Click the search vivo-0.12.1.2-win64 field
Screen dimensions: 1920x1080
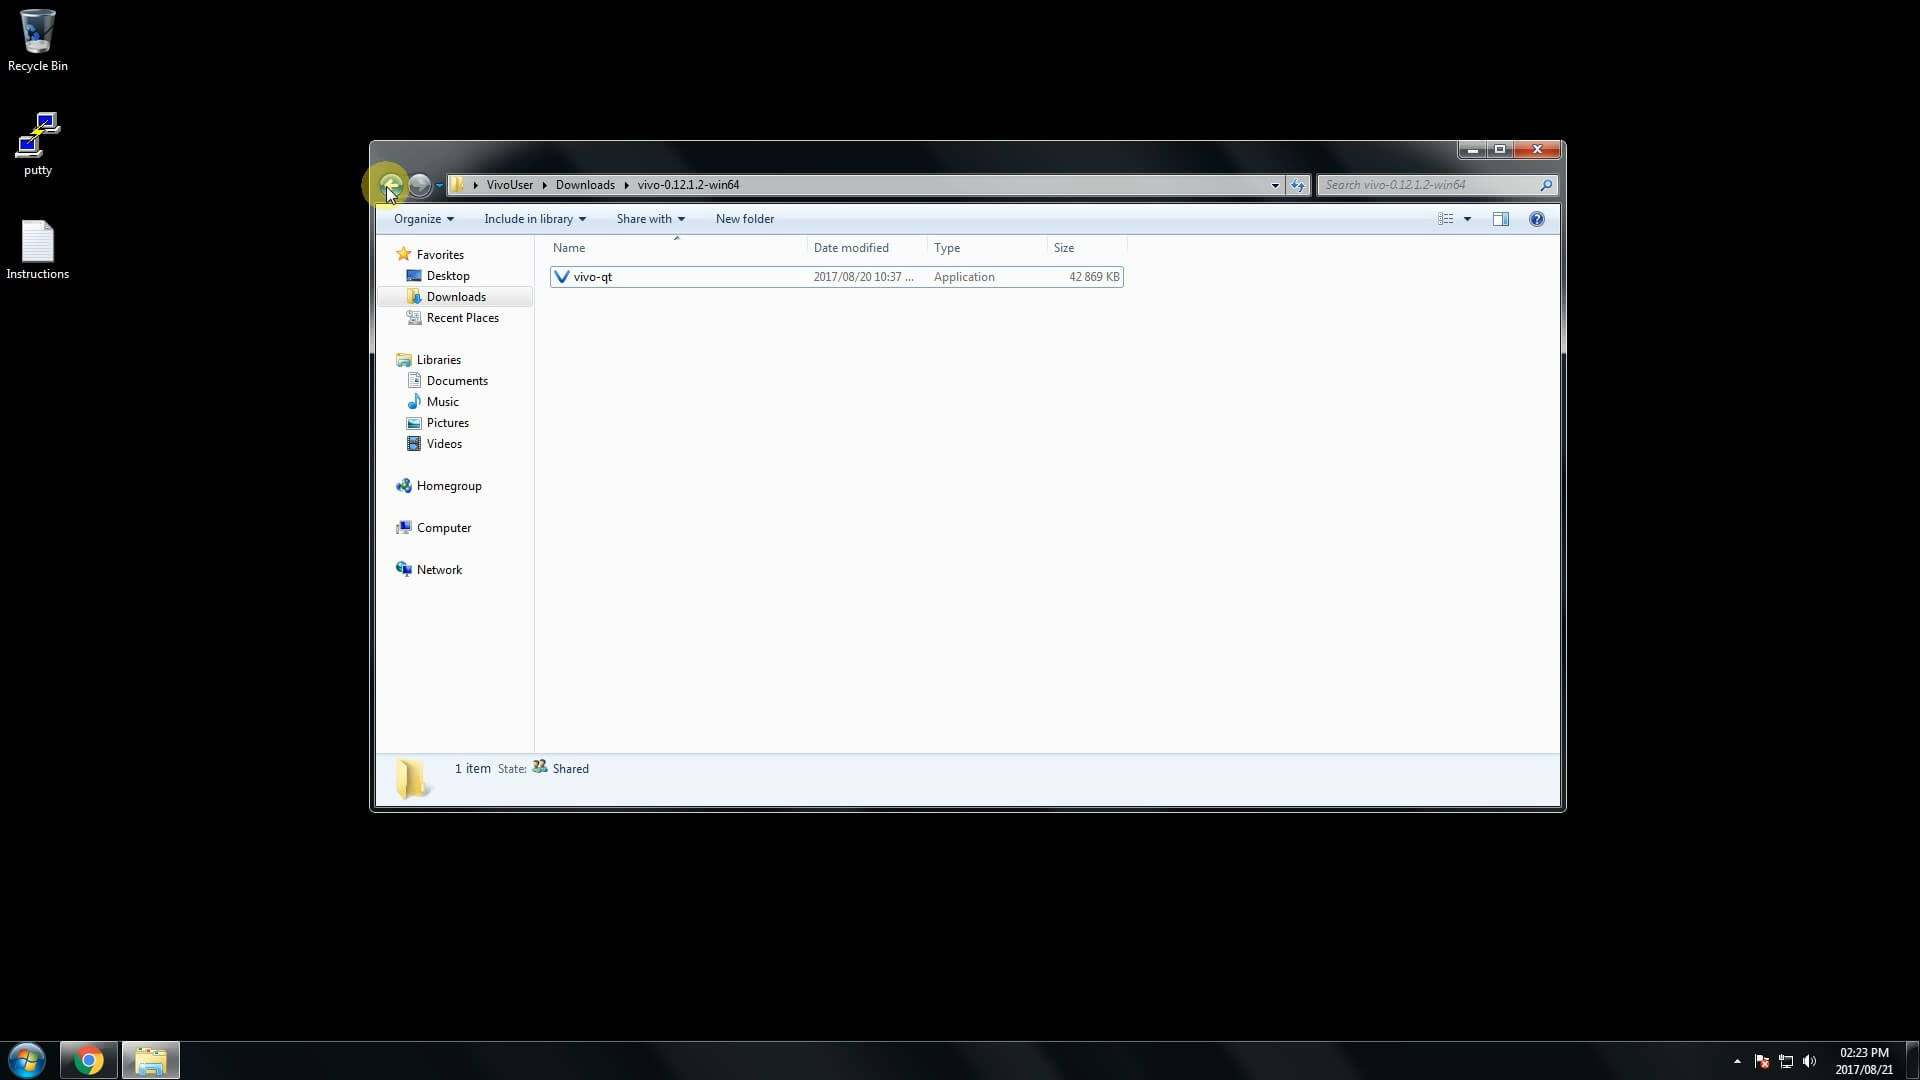(x=1428, y=185)
